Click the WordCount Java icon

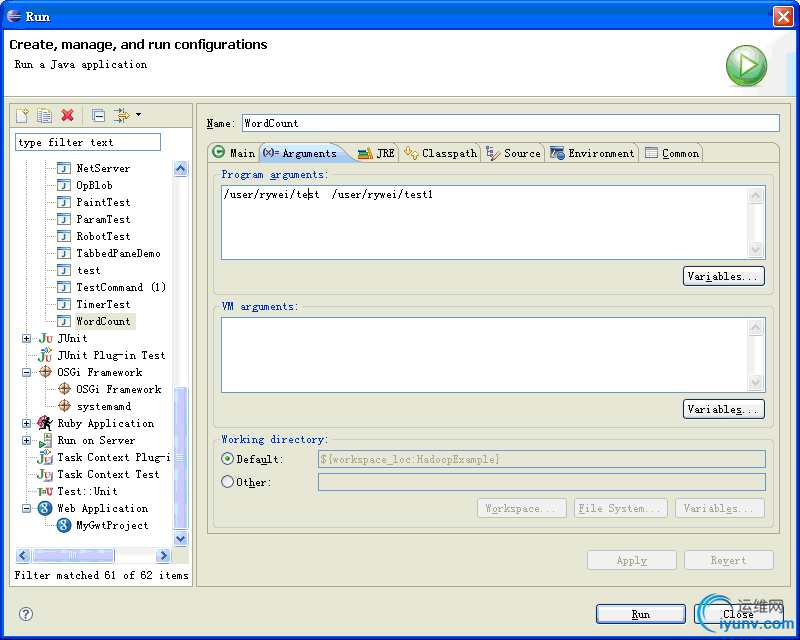pyautogui.click(x=64, y=321)
